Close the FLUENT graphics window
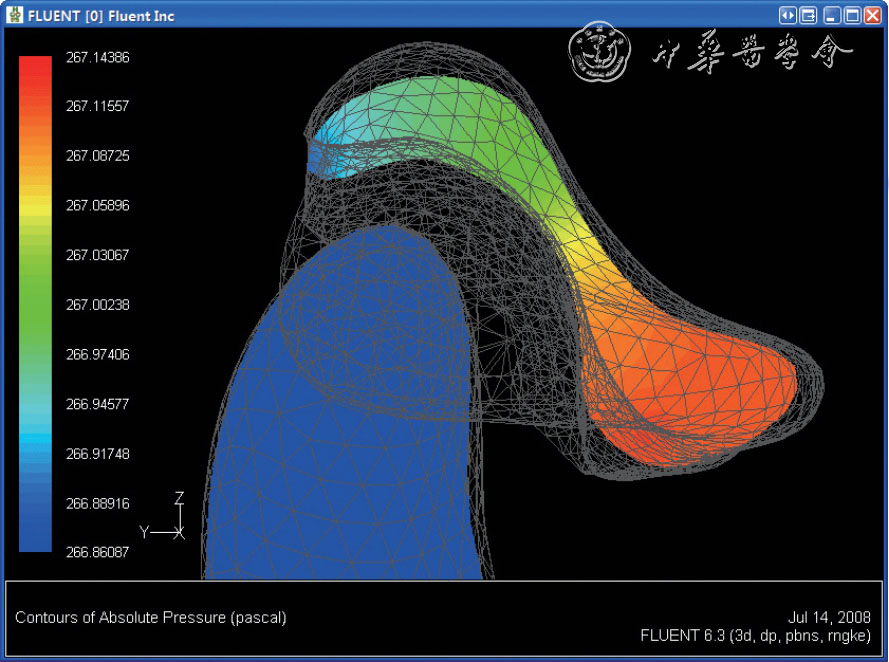The image size is (889, 662). point(872,15)
